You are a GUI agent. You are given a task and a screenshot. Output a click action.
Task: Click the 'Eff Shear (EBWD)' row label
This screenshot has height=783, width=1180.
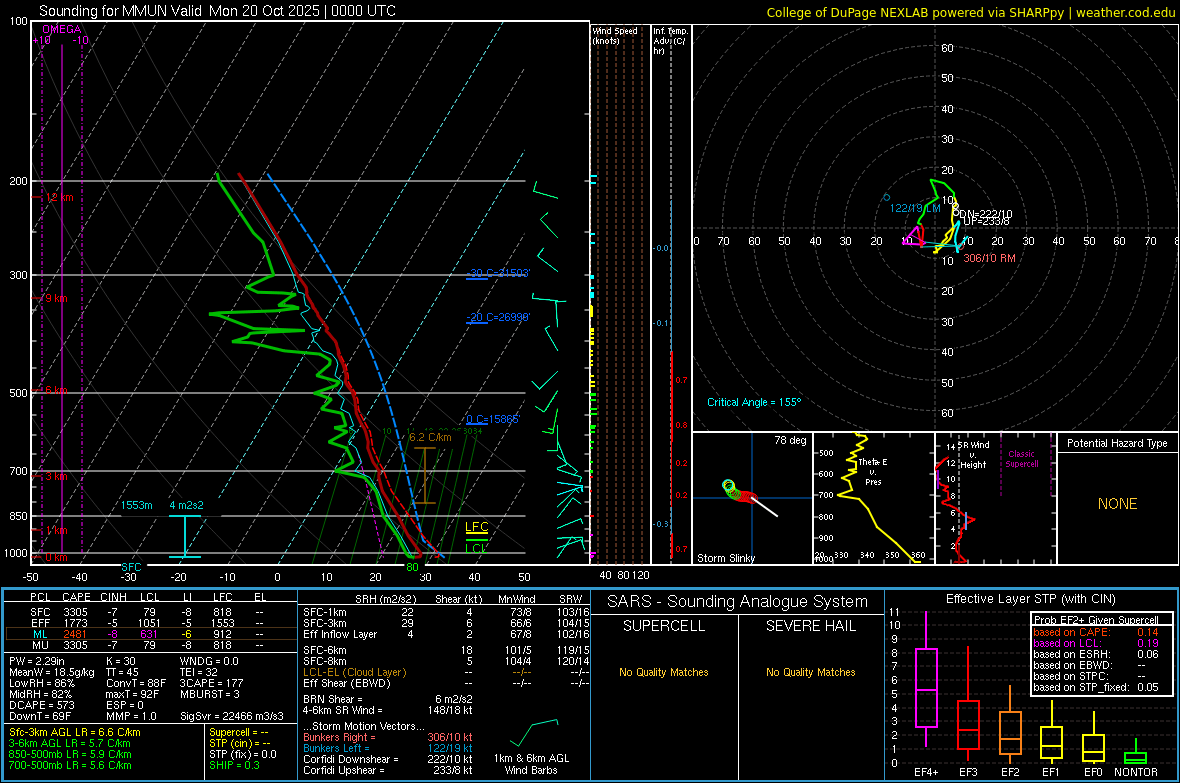(x=347, y=683)
